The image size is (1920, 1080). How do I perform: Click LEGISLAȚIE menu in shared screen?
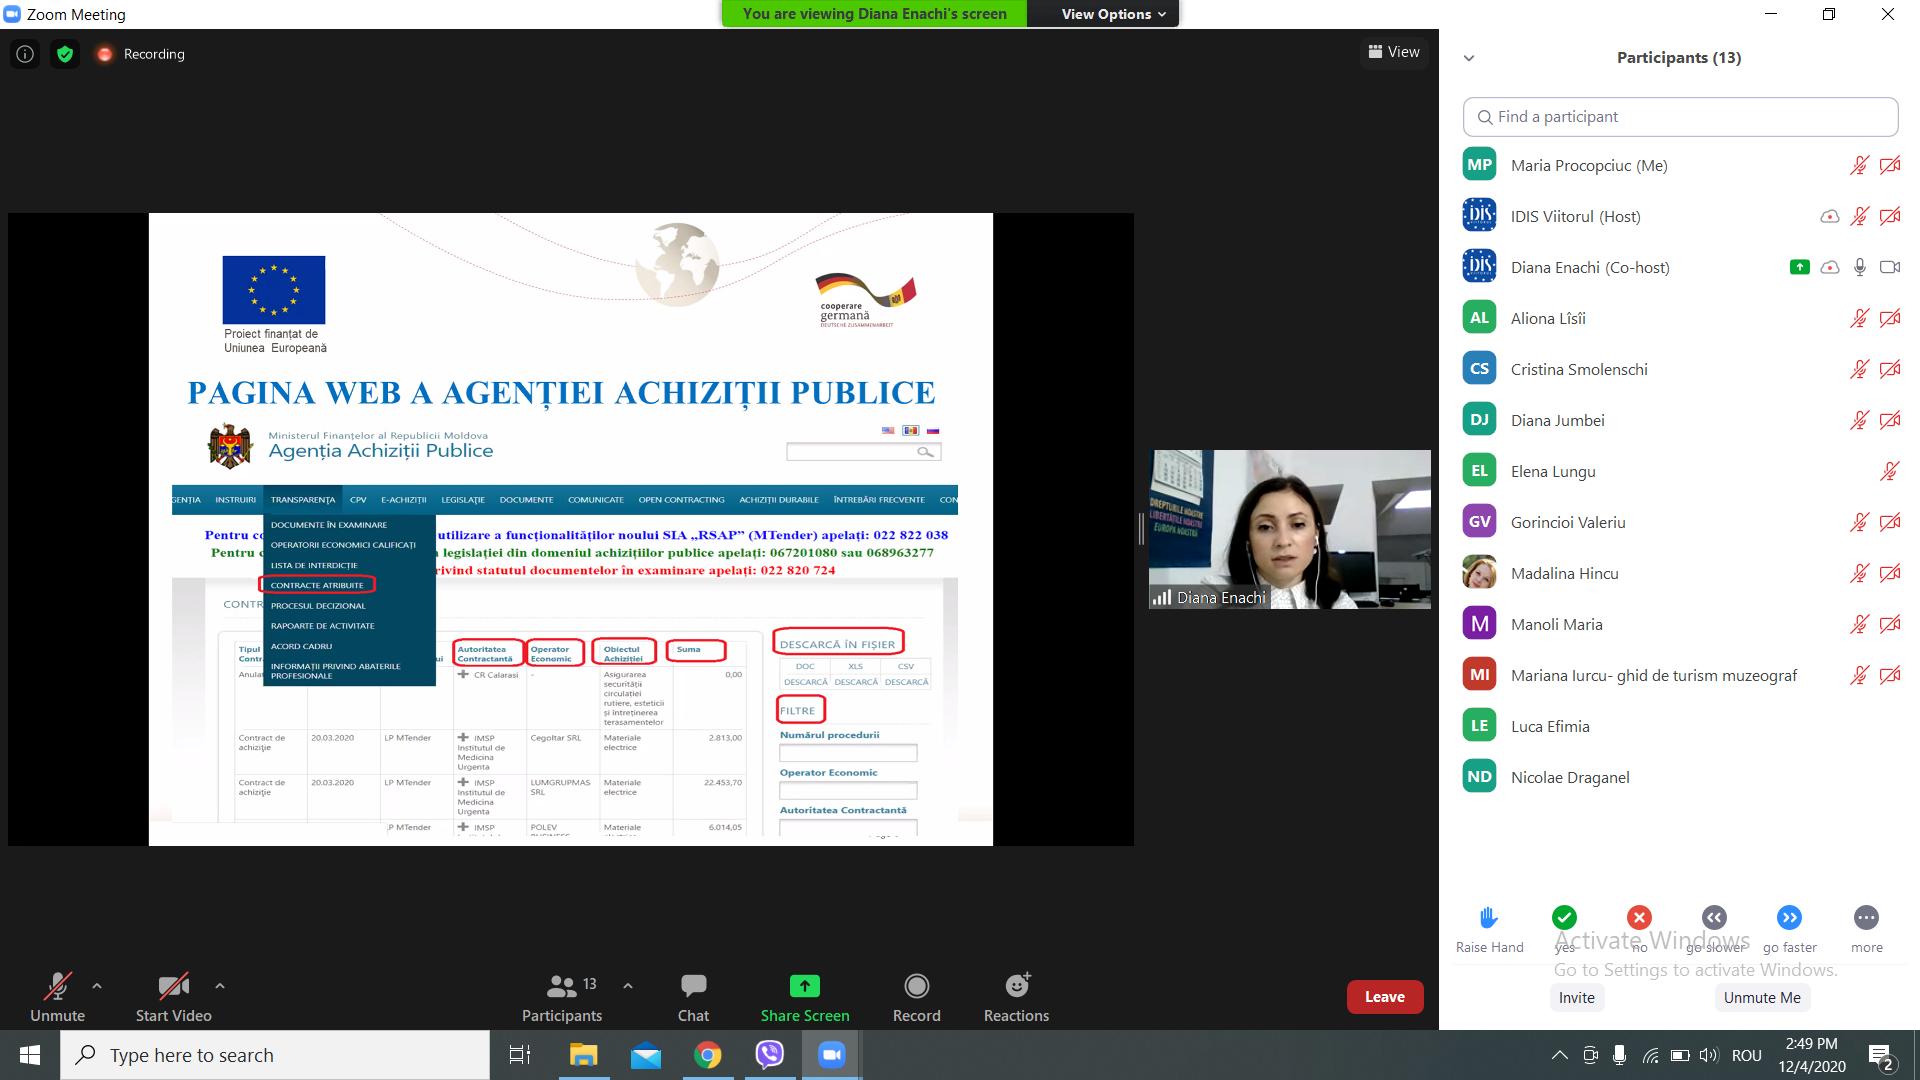point(463,500)
